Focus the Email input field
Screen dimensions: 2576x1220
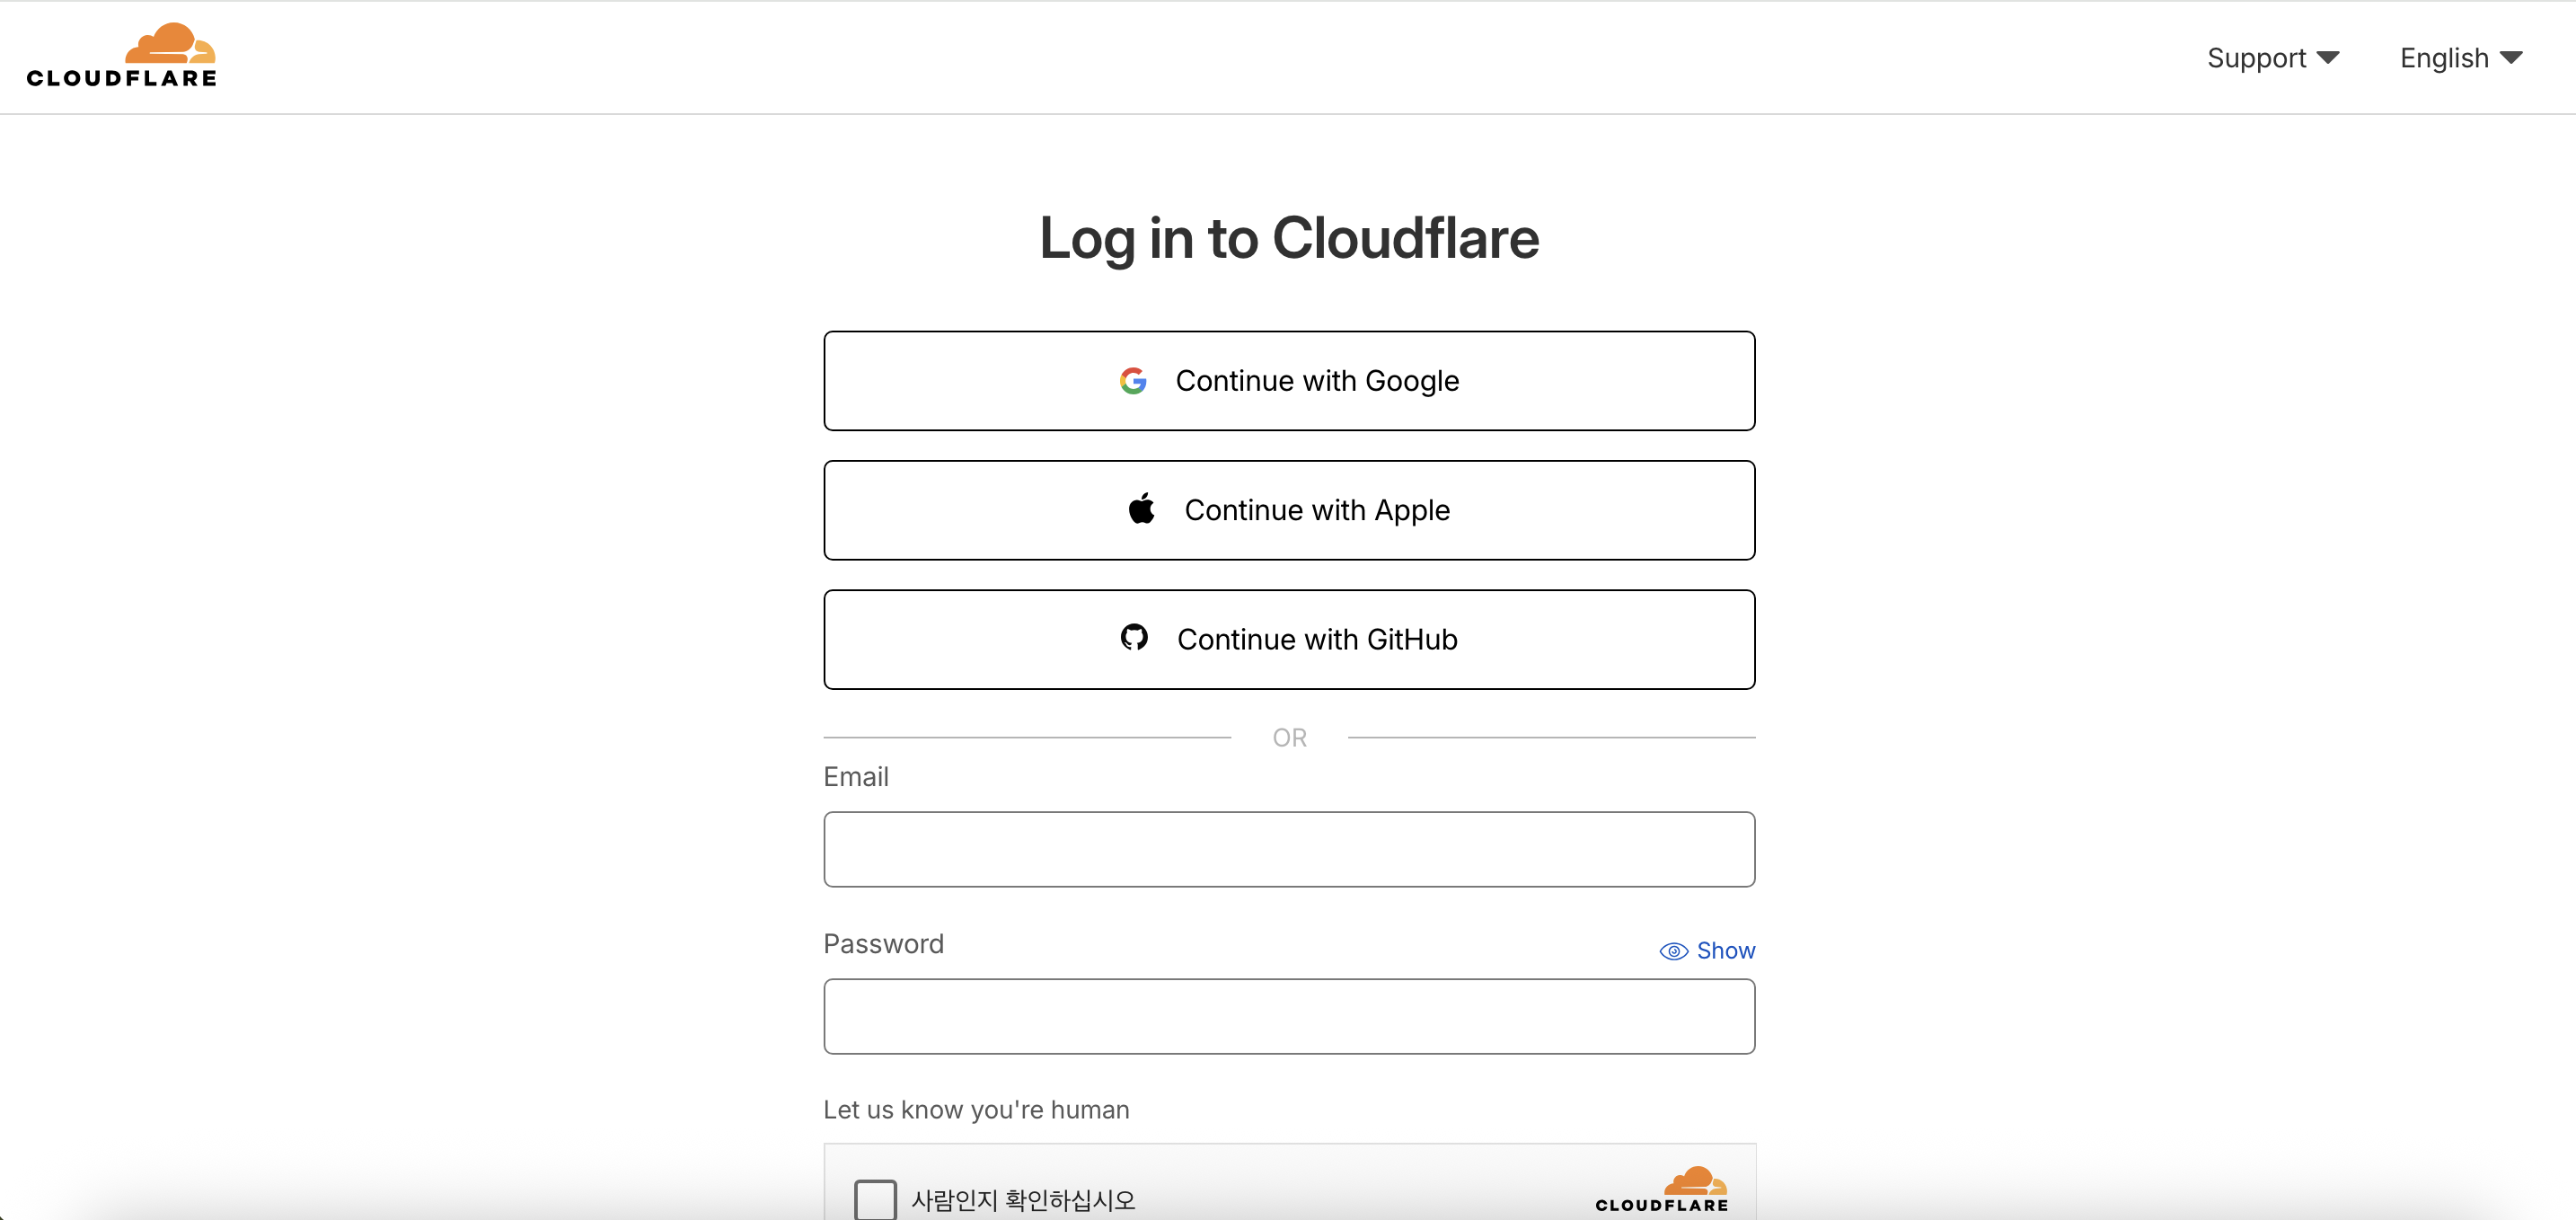click(x=1289, y=849)
